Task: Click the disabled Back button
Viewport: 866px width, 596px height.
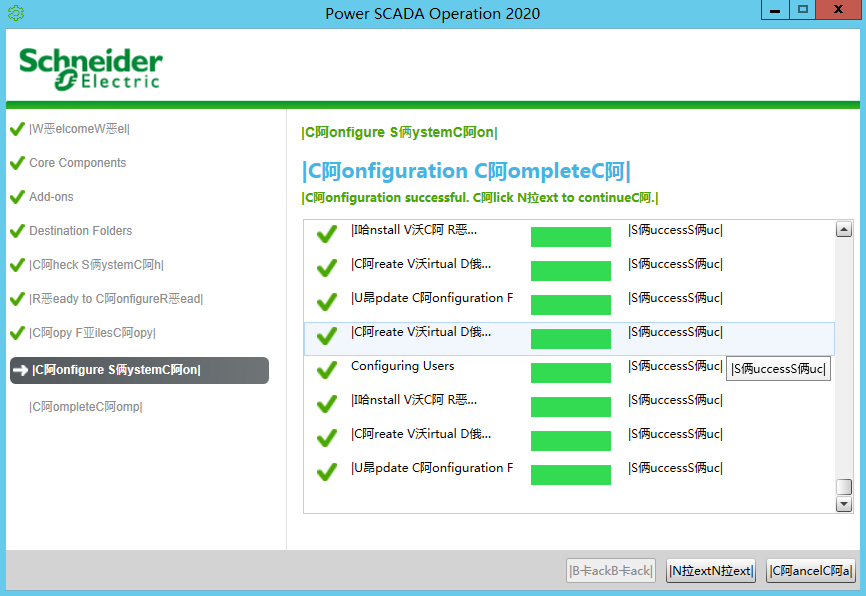Action: tap(611, 571)
